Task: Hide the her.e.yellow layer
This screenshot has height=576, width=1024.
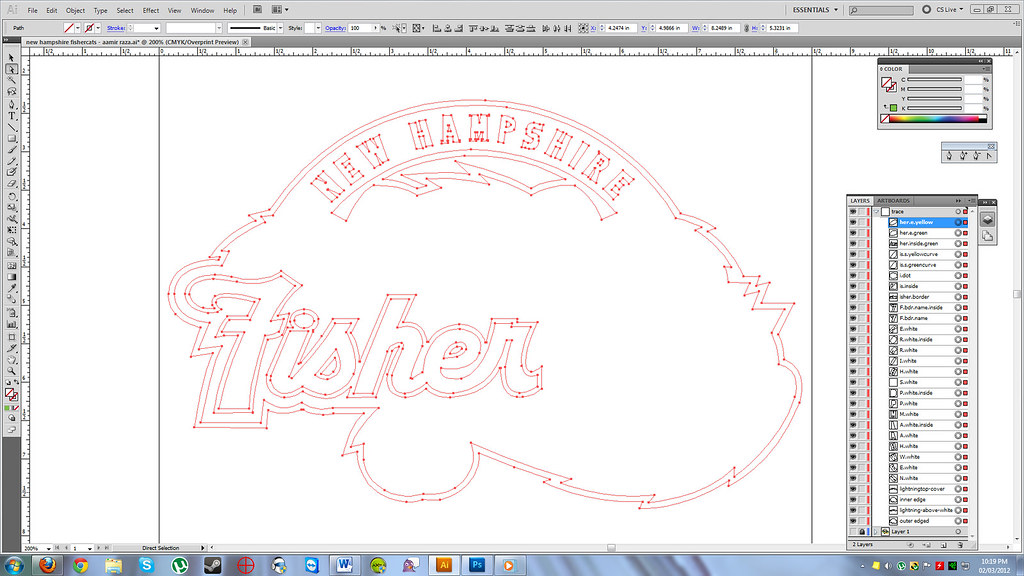Action: click(x=853, y=222)
